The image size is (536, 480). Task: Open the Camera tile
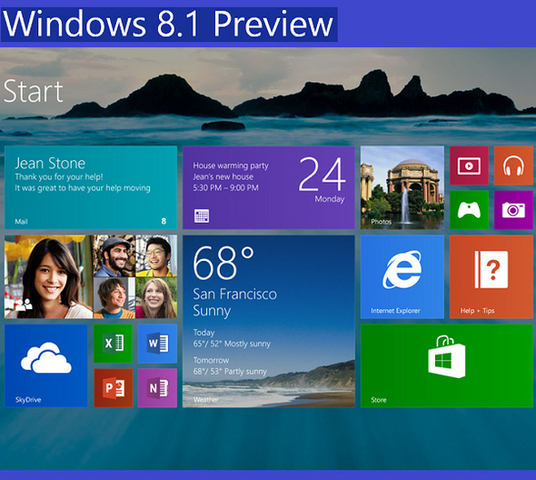(x=513, y=210)
